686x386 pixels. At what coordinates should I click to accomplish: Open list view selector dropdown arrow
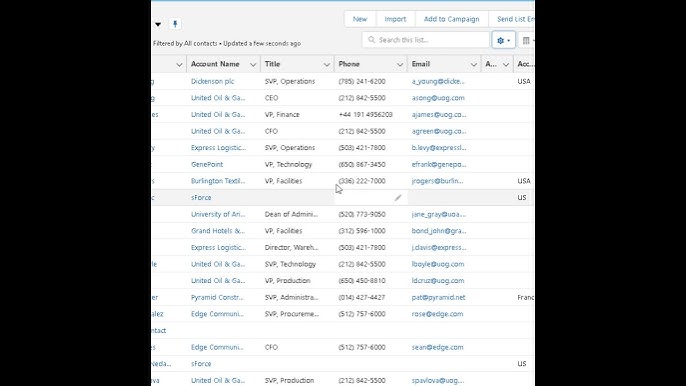[158, 24]
